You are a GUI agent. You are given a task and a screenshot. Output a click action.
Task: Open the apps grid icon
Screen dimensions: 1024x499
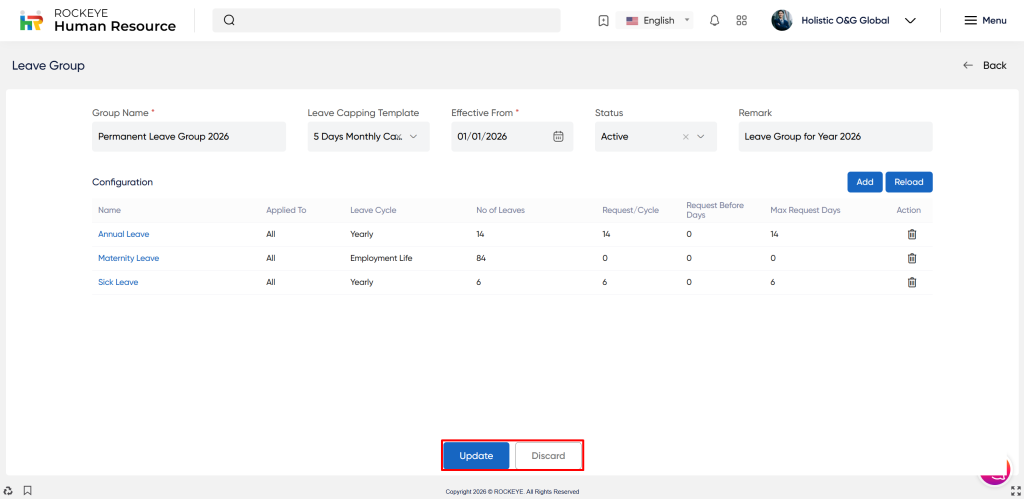point(741,20)
